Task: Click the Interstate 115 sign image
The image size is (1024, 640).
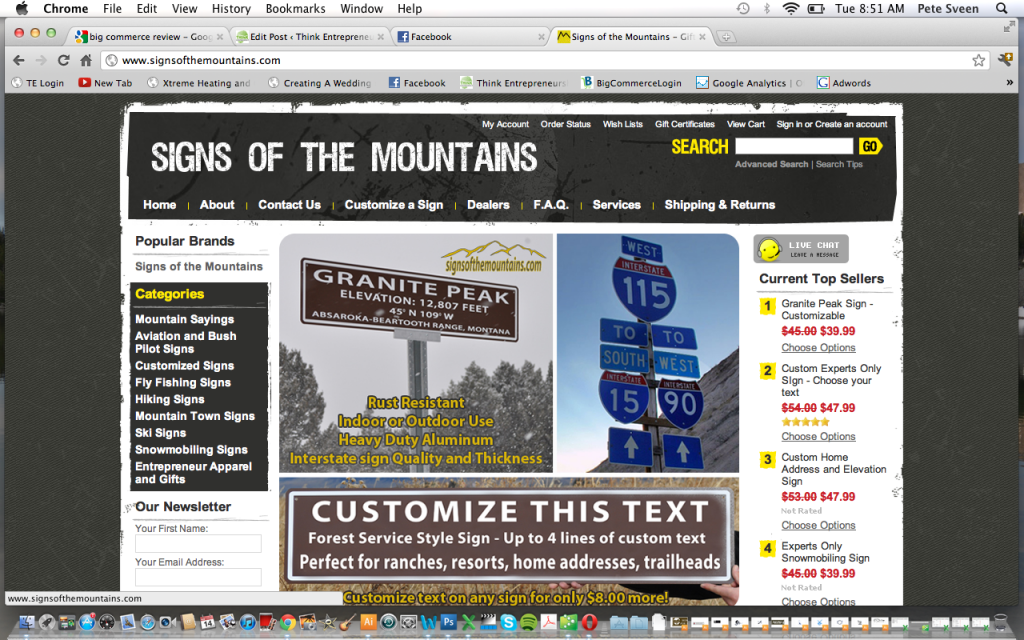Action: tap(648, 353)
